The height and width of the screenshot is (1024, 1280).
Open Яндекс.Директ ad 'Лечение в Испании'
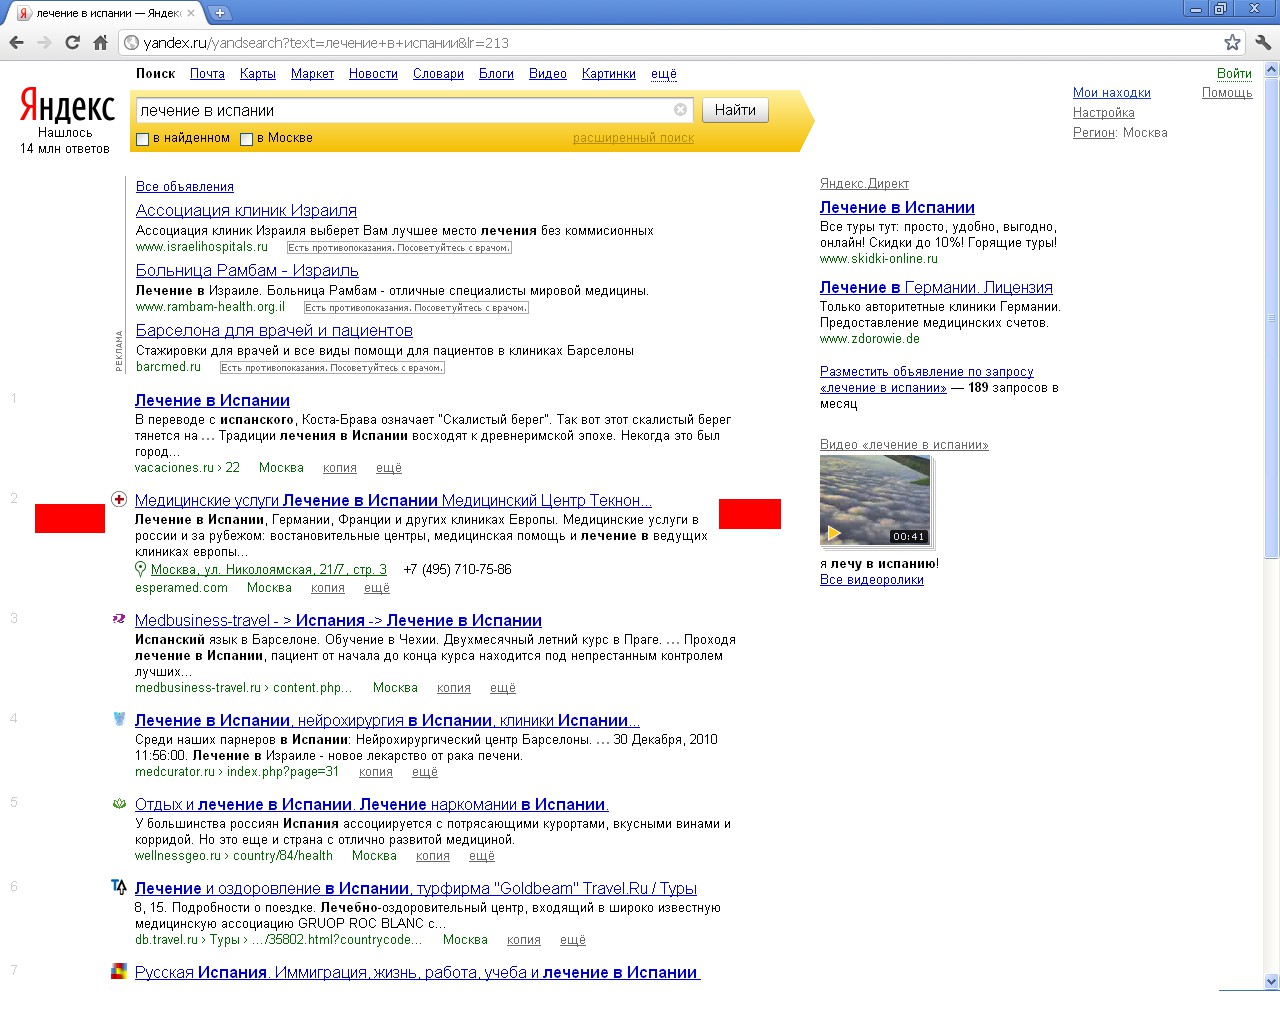click(x=897, y=207)
